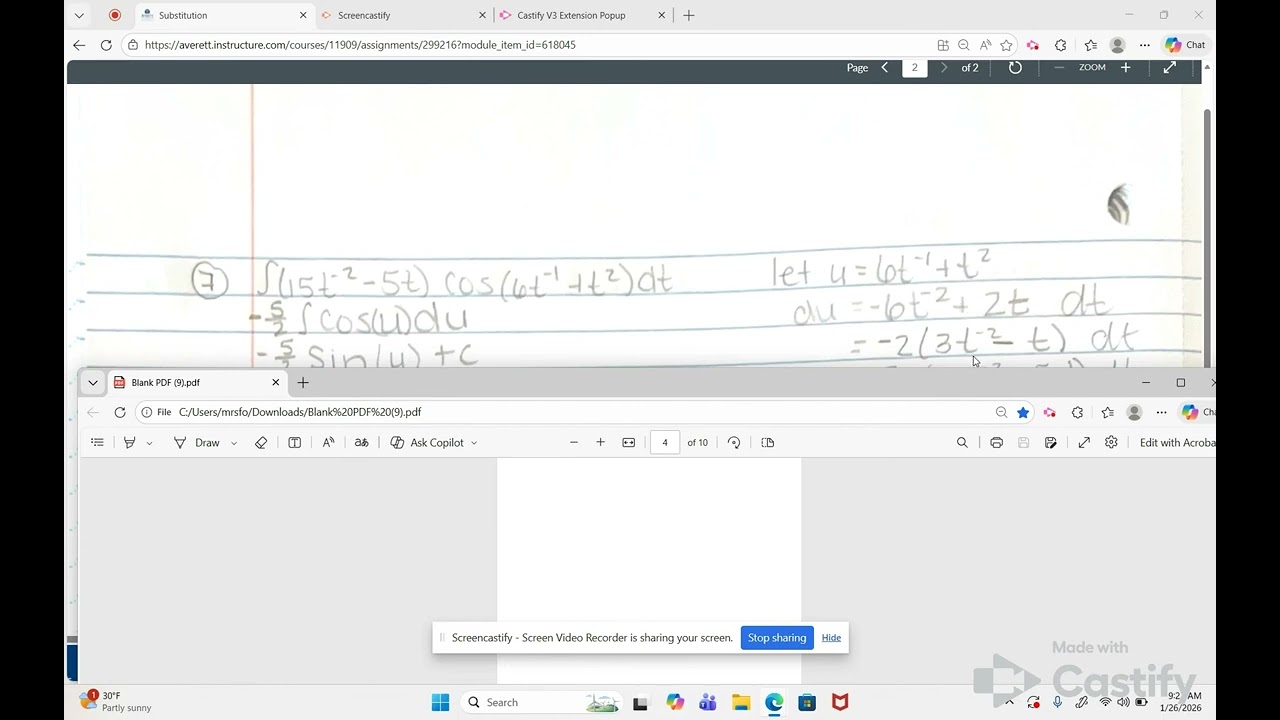Expand the tab search chevron in the top window
Viewport: 1280px width, 720px height.
pos(80,15)
